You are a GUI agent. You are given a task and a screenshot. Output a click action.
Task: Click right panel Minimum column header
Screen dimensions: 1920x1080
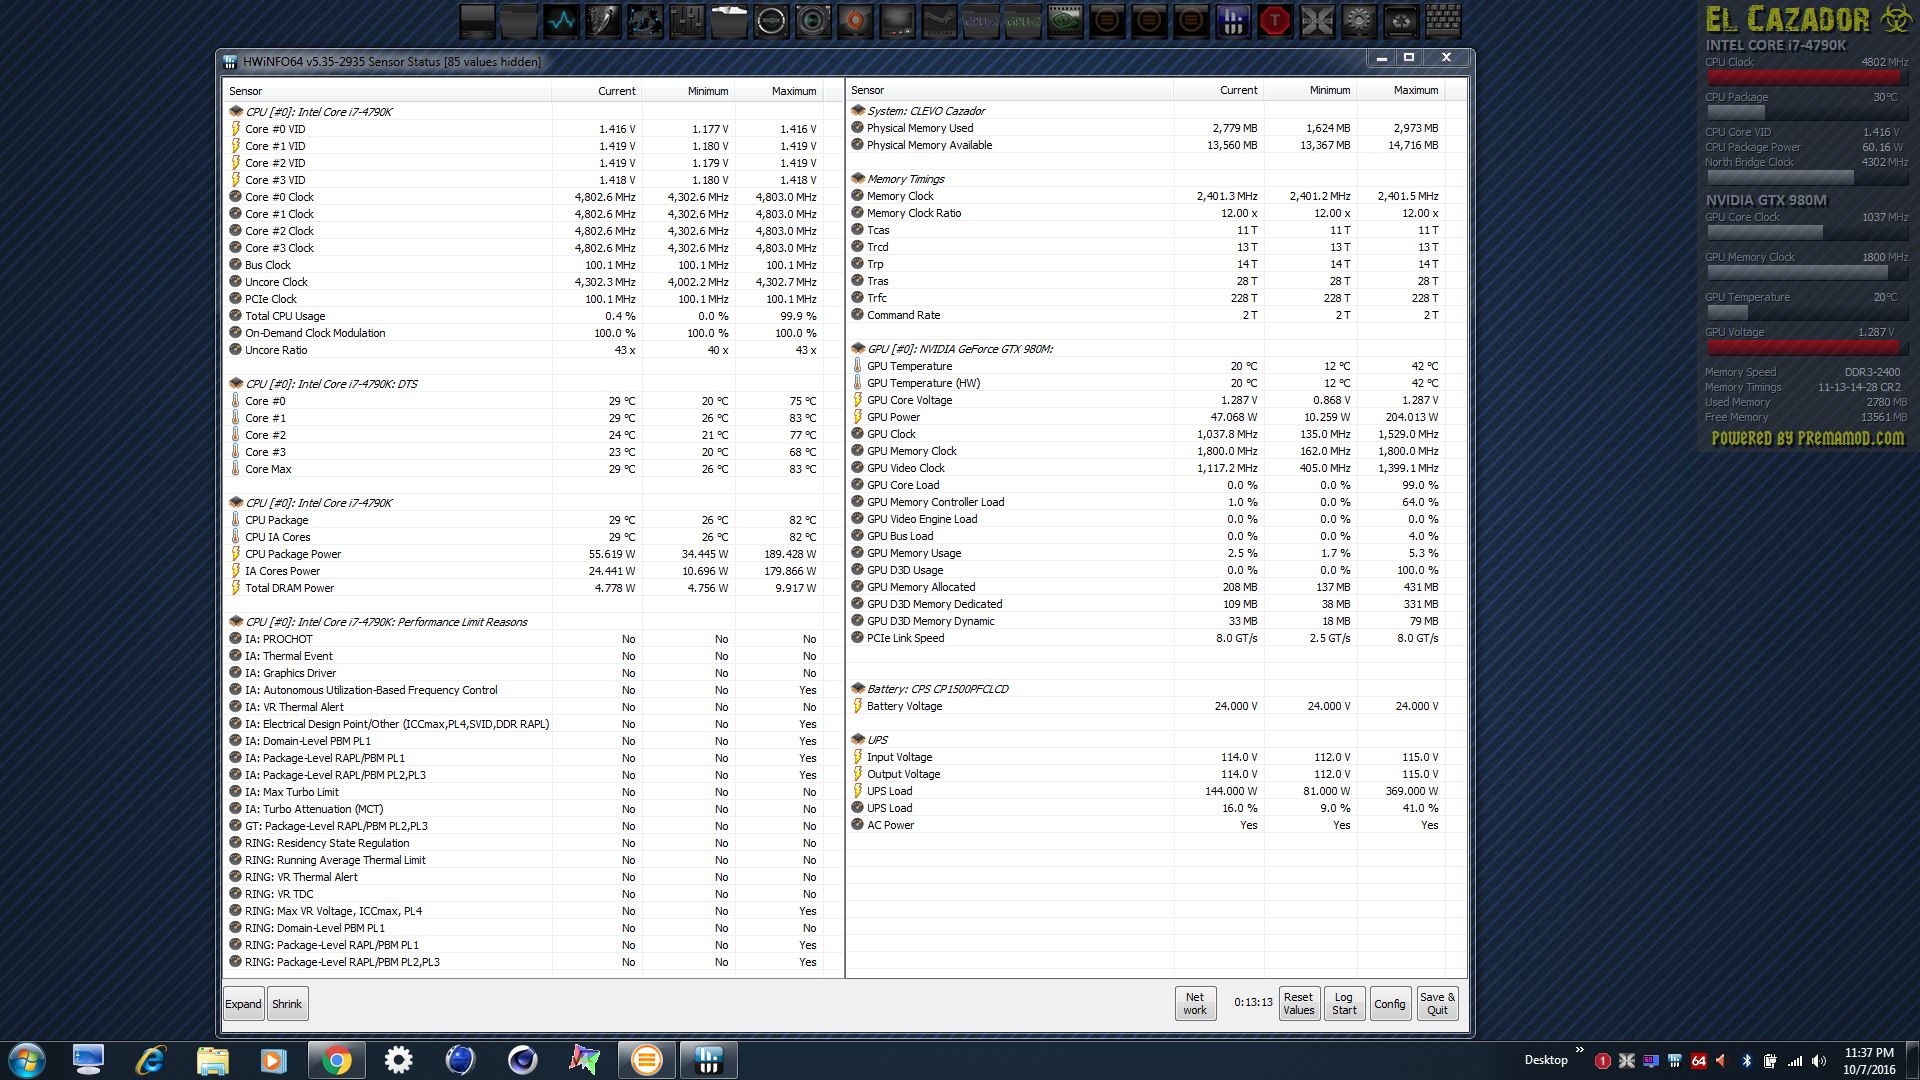pyautogui.click(x=1309, y=90)
